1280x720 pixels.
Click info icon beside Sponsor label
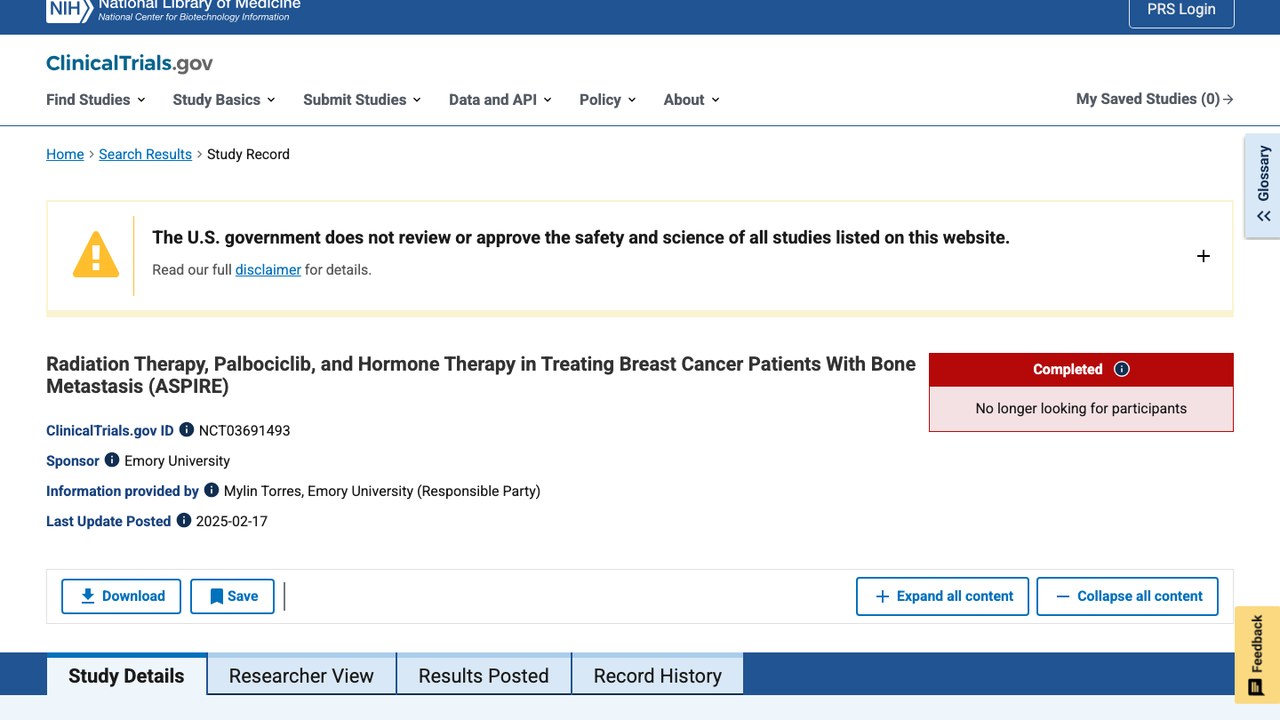112,460
